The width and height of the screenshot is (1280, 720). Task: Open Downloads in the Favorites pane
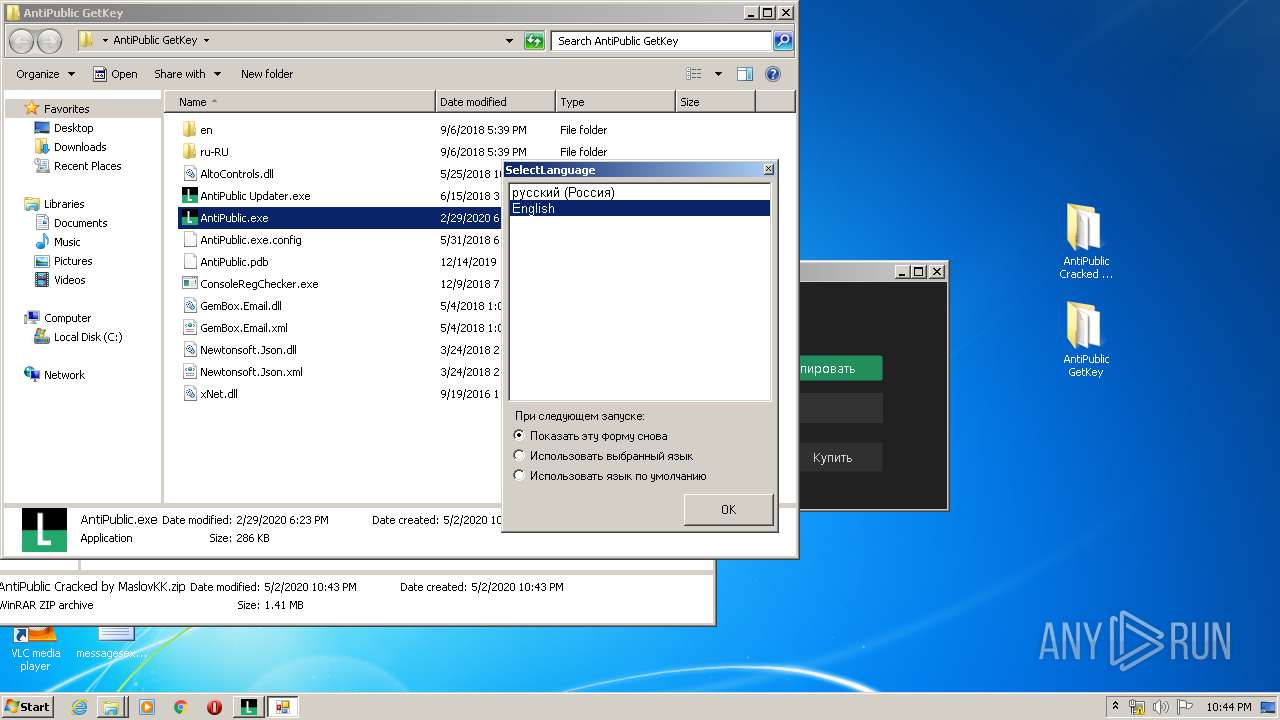79,147
